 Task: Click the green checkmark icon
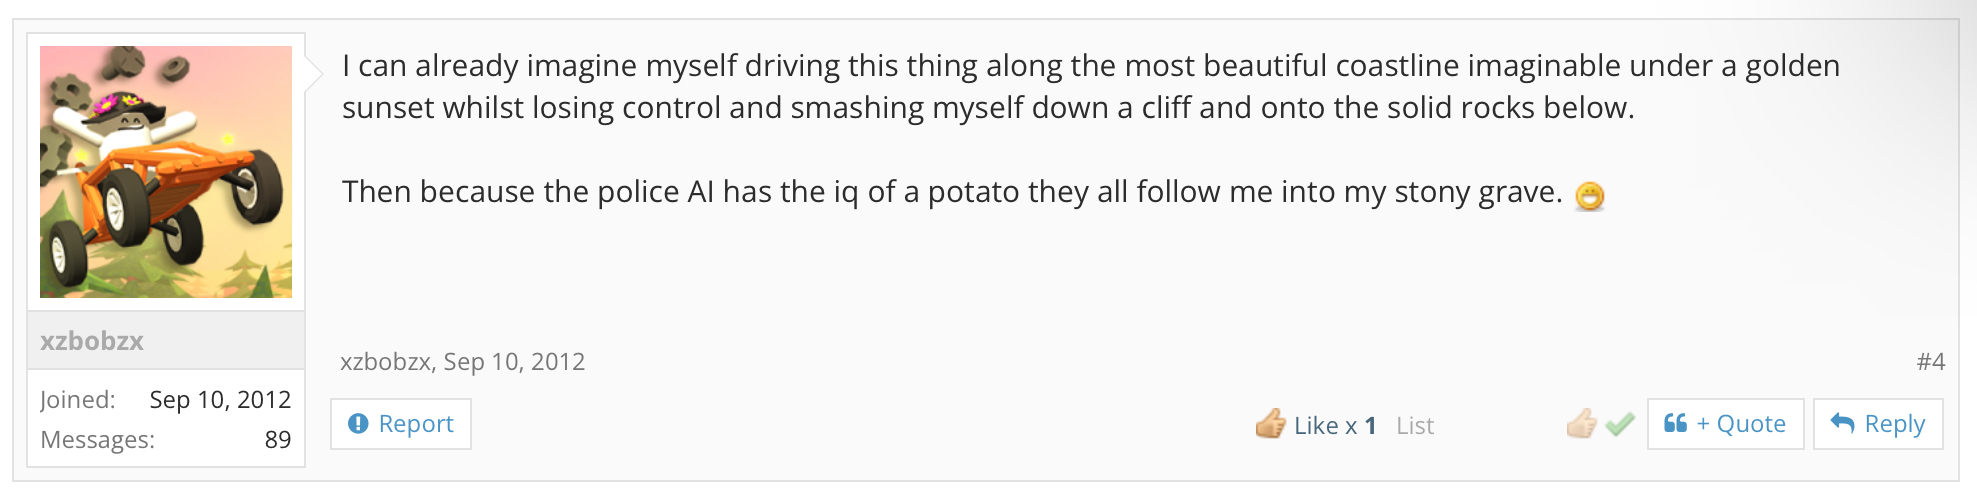[x=1620, y=425]
